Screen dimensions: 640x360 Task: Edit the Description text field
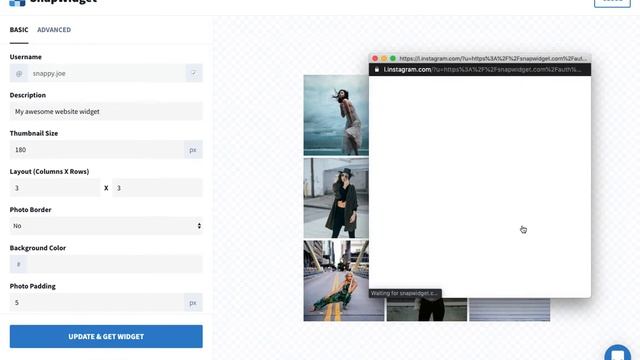point(106,111)
